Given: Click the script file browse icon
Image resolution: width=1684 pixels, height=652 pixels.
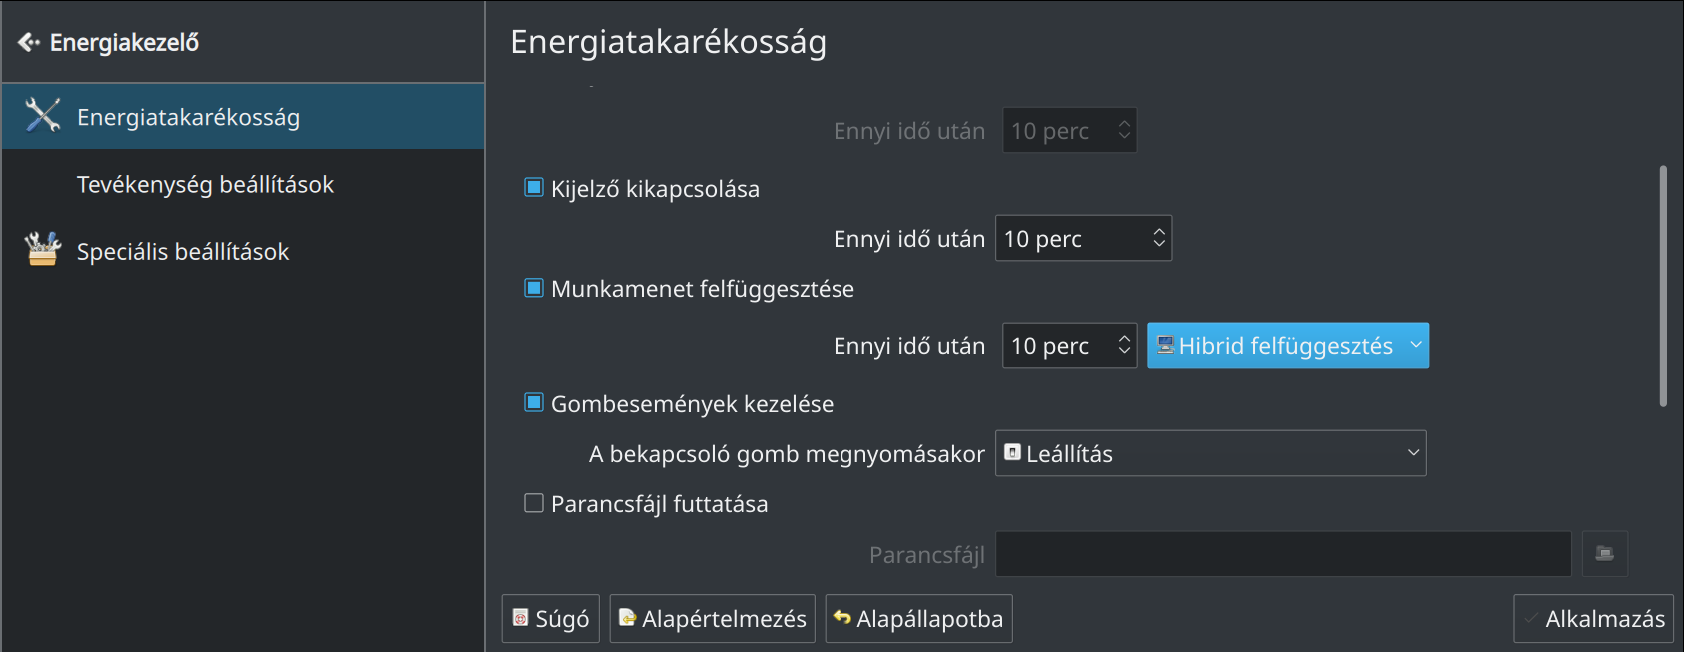Looking at the screenshot, I should click(x=1605, y=554).
